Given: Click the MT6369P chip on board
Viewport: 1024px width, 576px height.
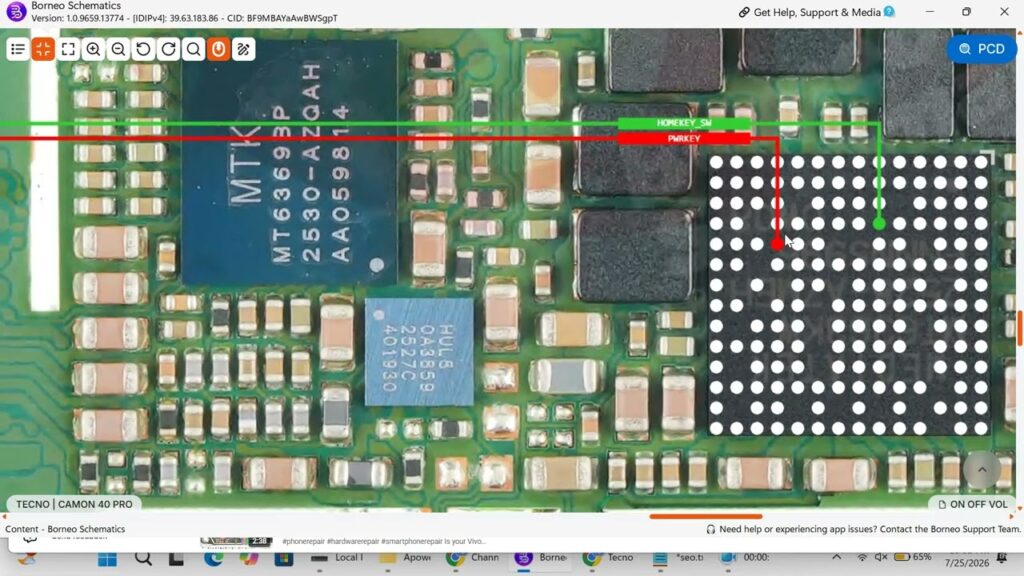Looking at the screenshot, I should click(x=289, y=162).
